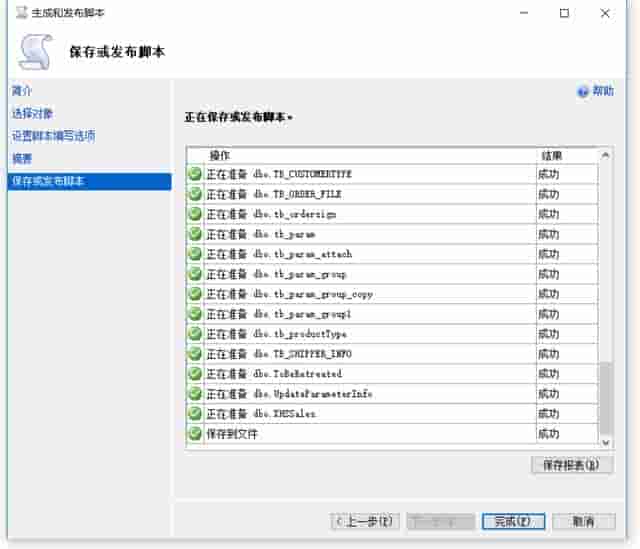Click the list scrollbar down arrow
This screenshot has width=640, height=549.
pyautogui.click(x=605, y=442)
